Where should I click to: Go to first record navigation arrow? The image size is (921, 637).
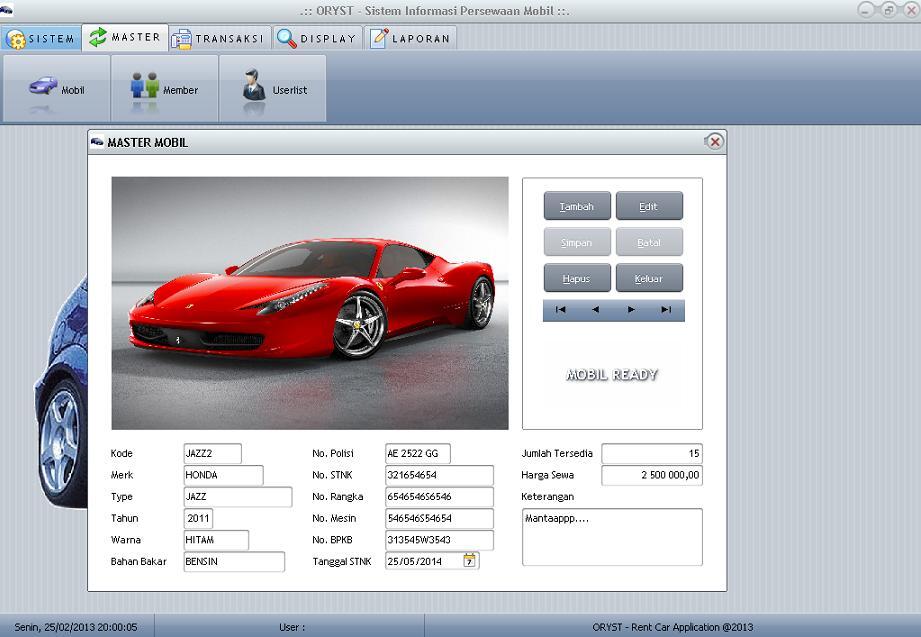coord(560,310)
